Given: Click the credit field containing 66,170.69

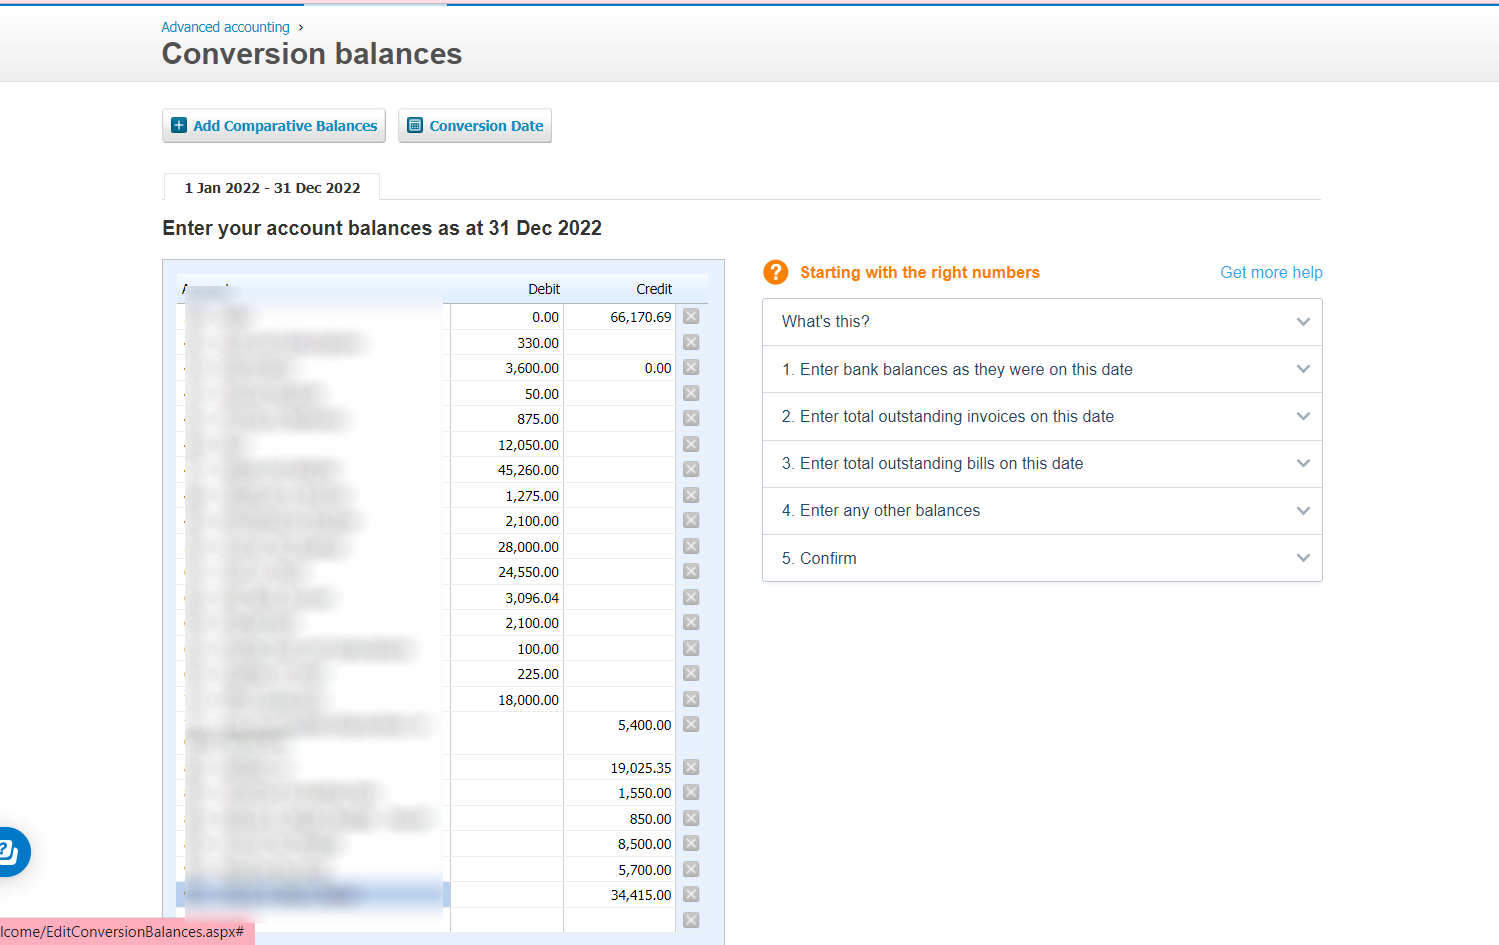Looking at the screenshot, I should coord(620,317).
